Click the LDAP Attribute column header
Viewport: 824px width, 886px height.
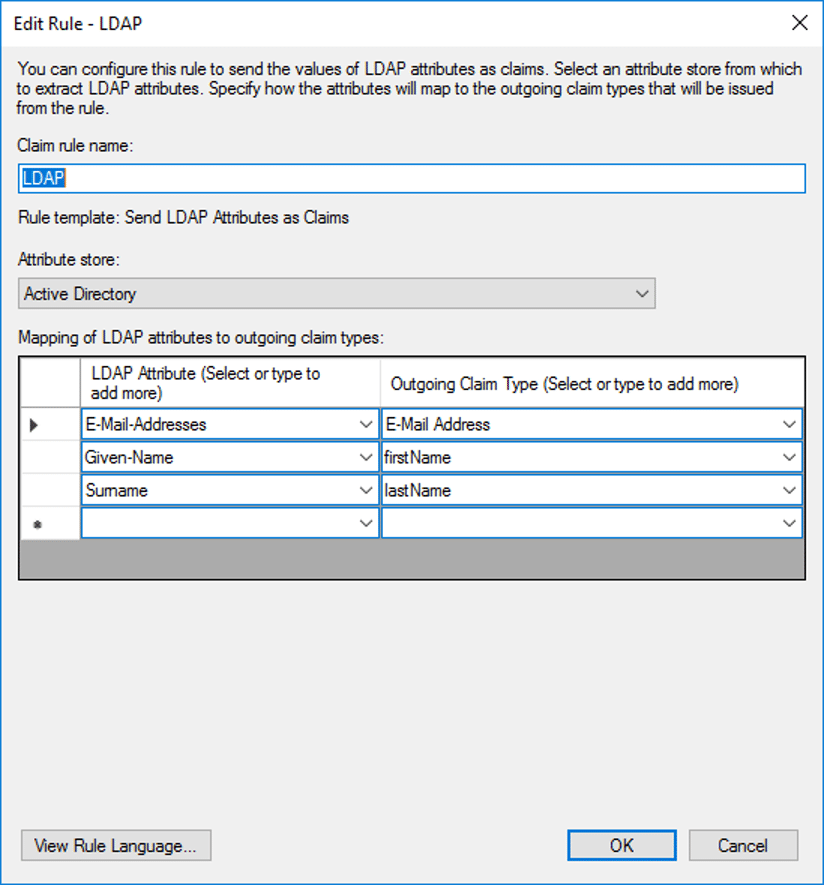(x=229, y=382)
